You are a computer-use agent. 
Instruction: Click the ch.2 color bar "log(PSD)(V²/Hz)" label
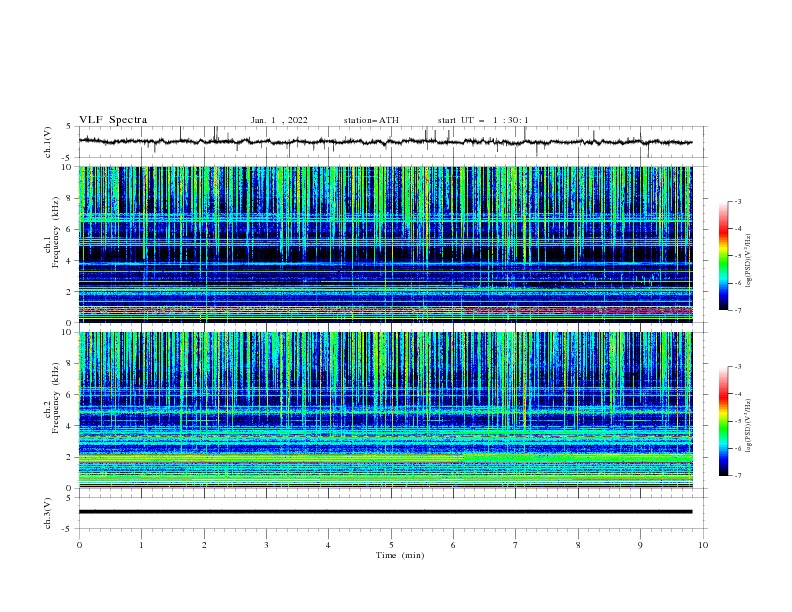(749, 426)
